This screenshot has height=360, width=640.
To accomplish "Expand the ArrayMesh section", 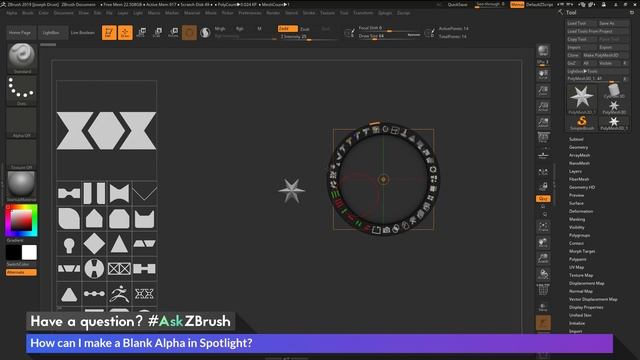I will tap(579, 156).
